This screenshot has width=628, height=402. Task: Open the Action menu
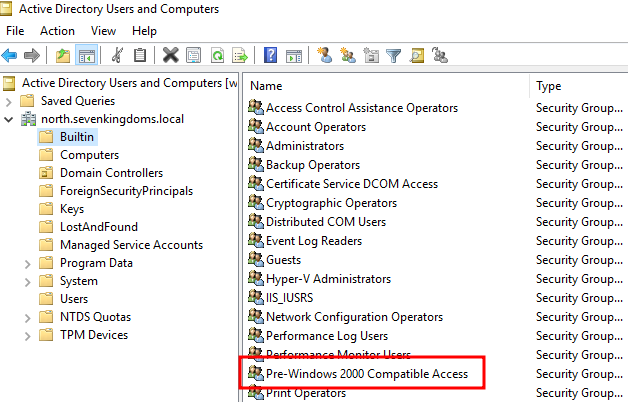(x=57, y=31)
